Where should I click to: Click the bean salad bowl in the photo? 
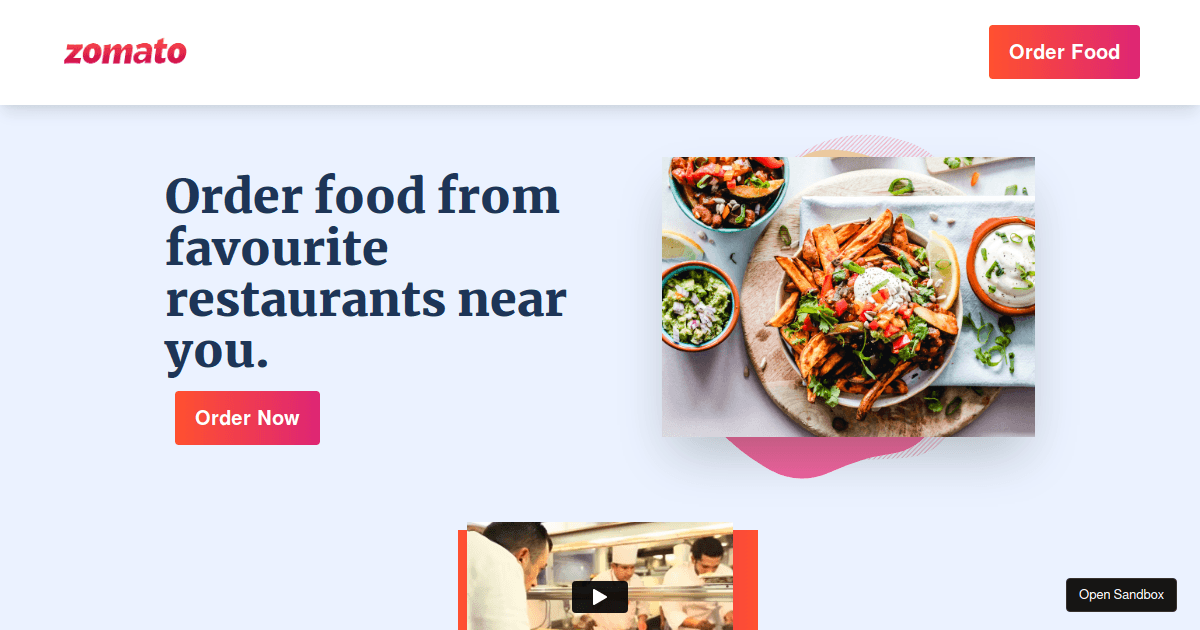point(726,190)
